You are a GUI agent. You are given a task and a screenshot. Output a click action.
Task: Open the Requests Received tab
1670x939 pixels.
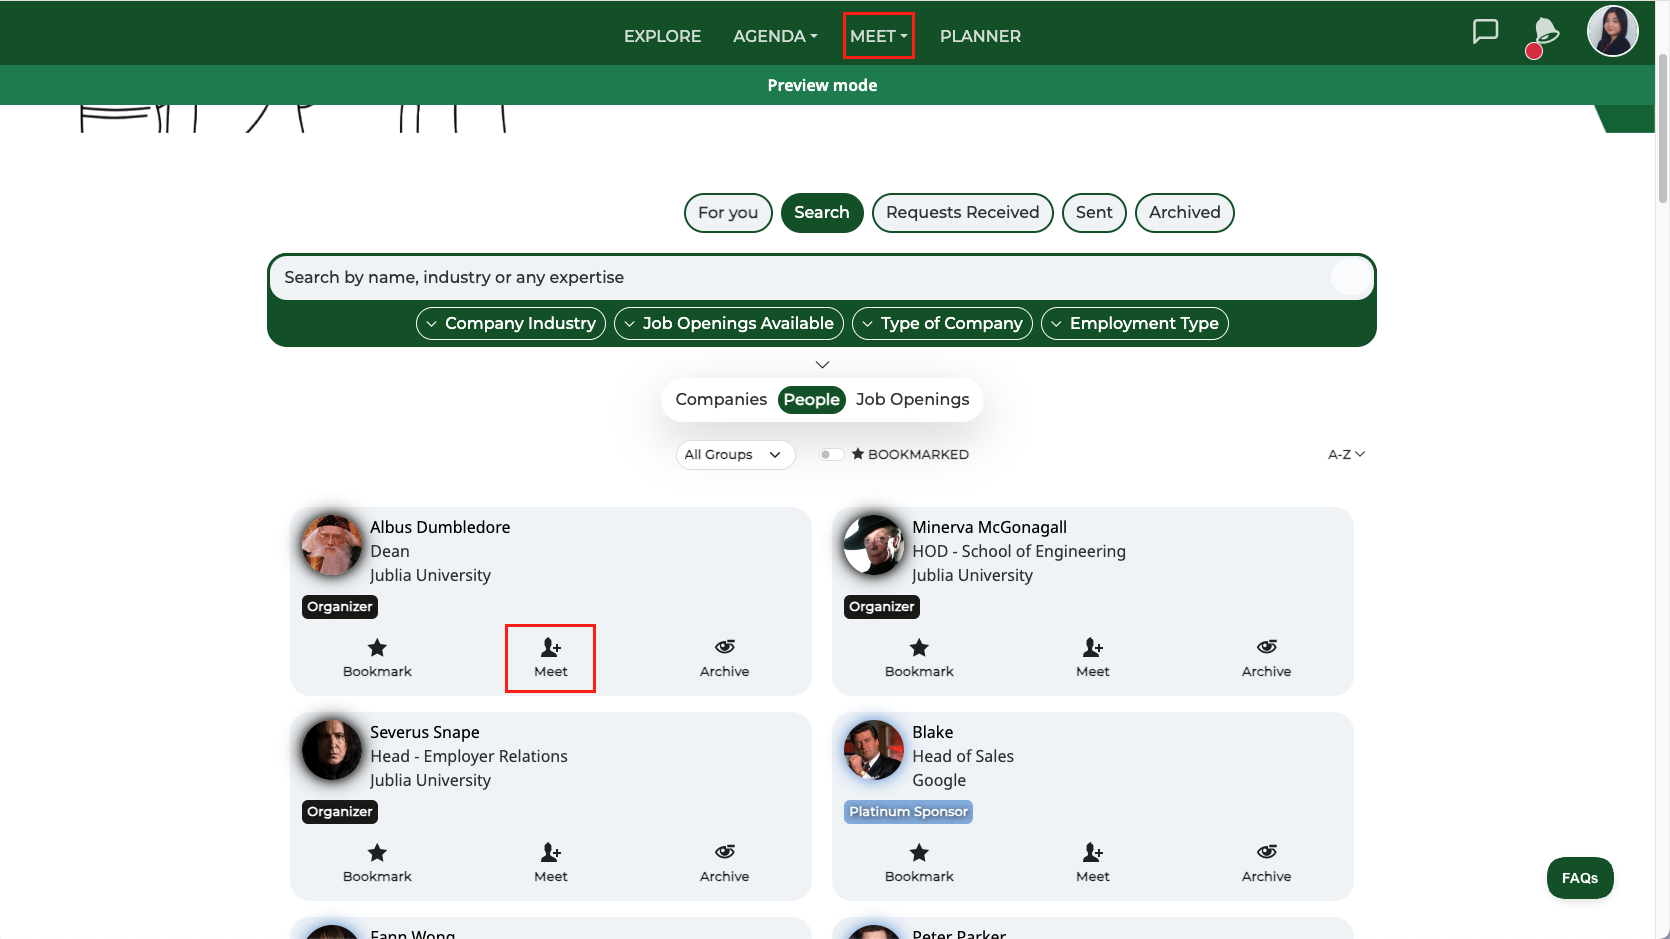click(x=962, y=213)
